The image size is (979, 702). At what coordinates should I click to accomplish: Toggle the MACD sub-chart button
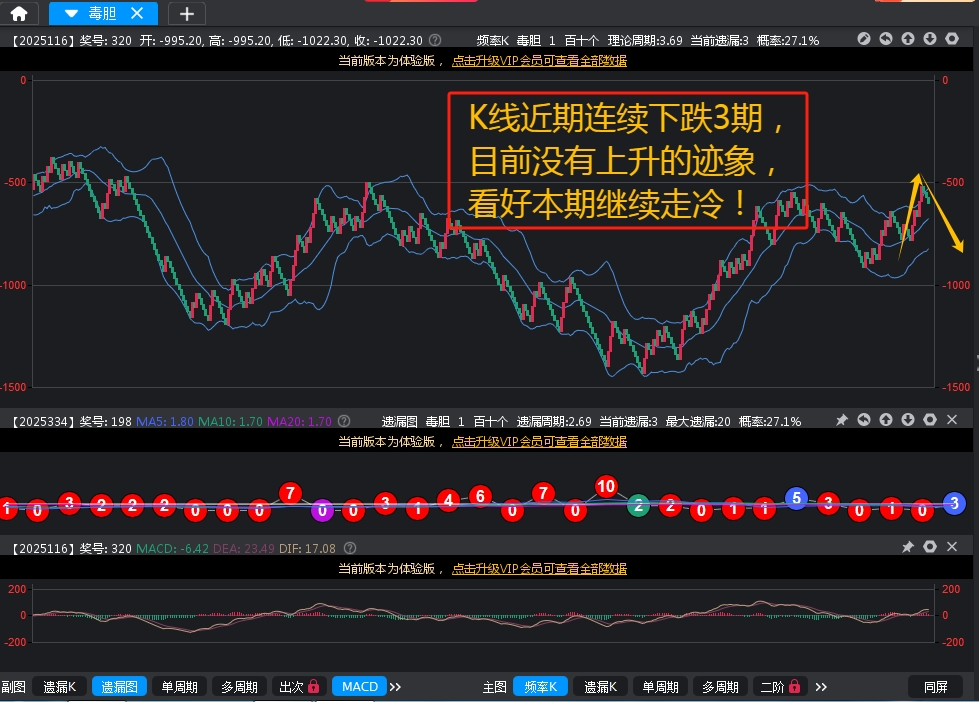[x=359, y=686]
